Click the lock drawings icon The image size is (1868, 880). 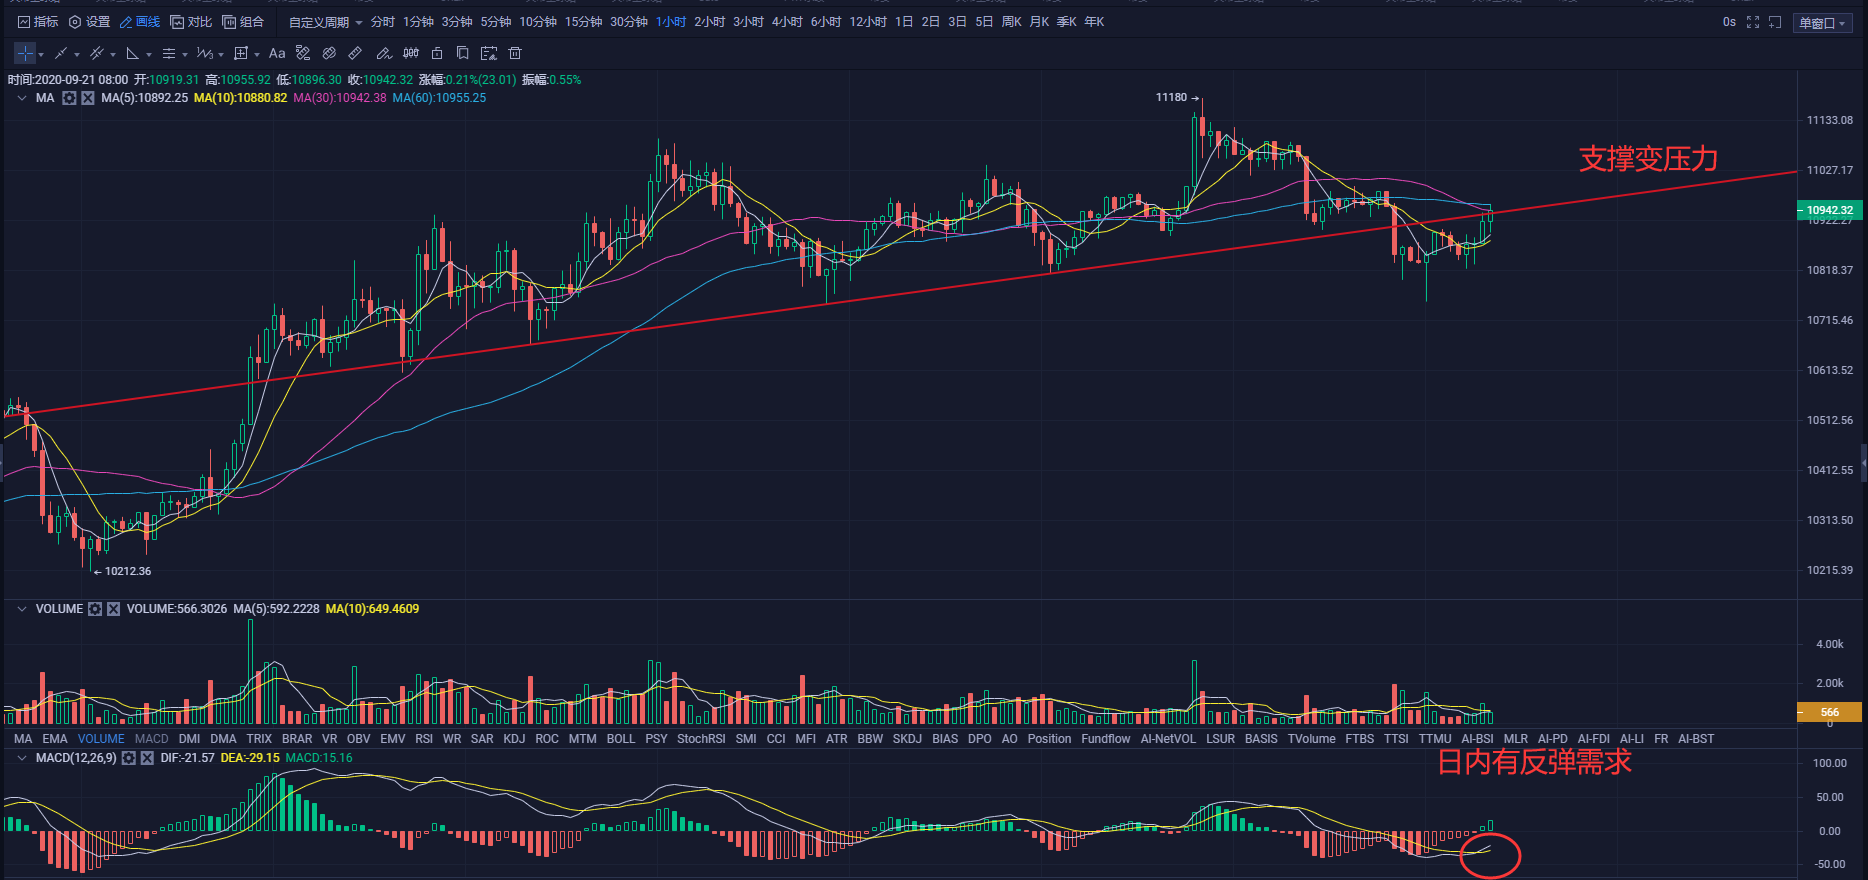437,53
